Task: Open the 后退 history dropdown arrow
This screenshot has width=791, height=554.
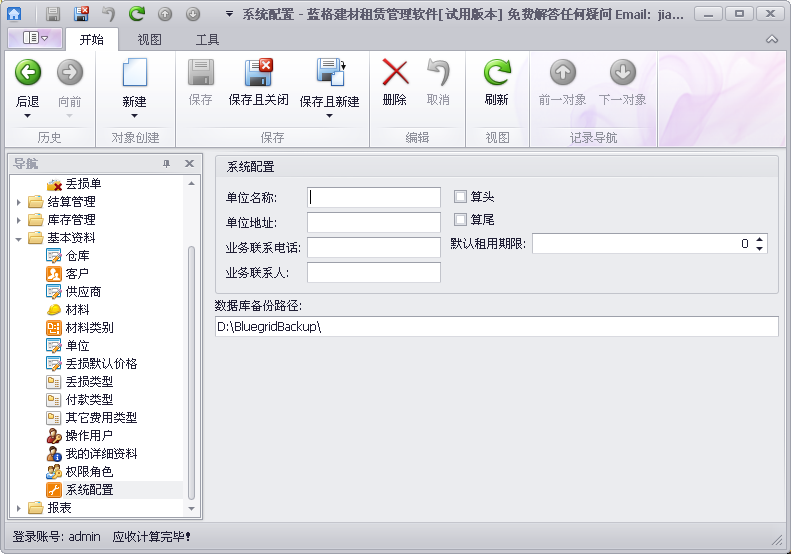Action: [x=28, y=116]
